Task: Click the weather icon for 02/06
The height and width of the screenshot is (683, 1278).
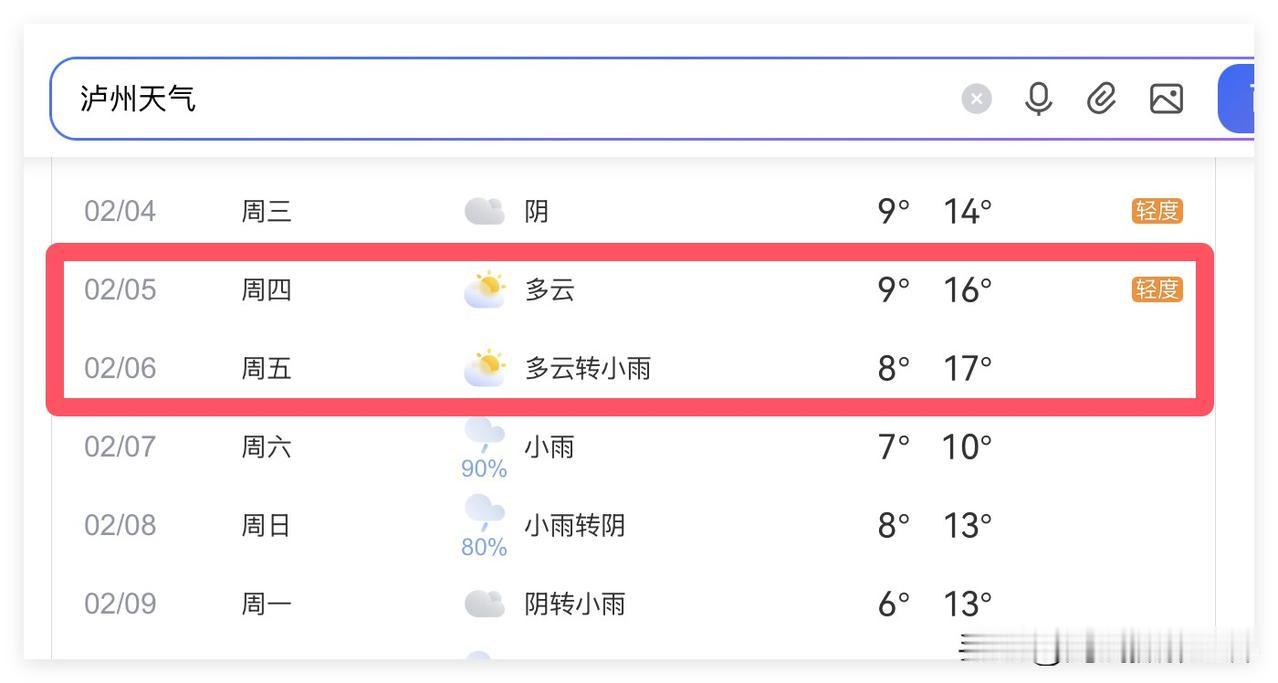Action: 484,368
